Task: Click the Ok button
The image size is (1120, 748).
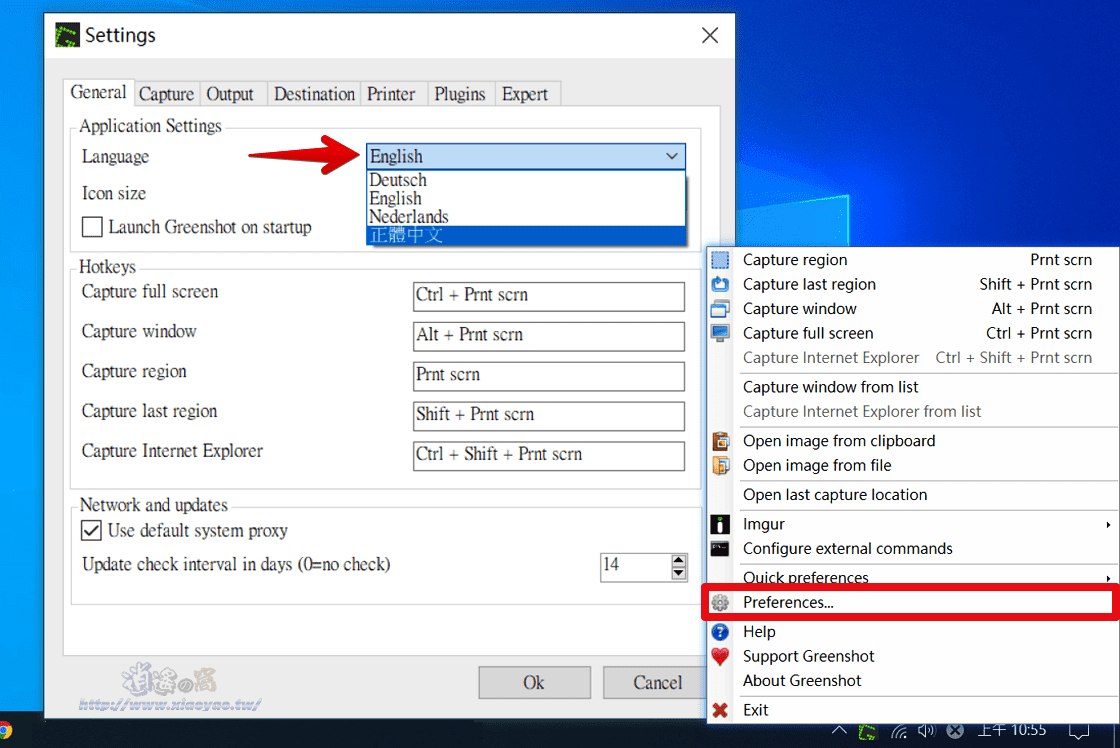Action: tap(534, 682)
